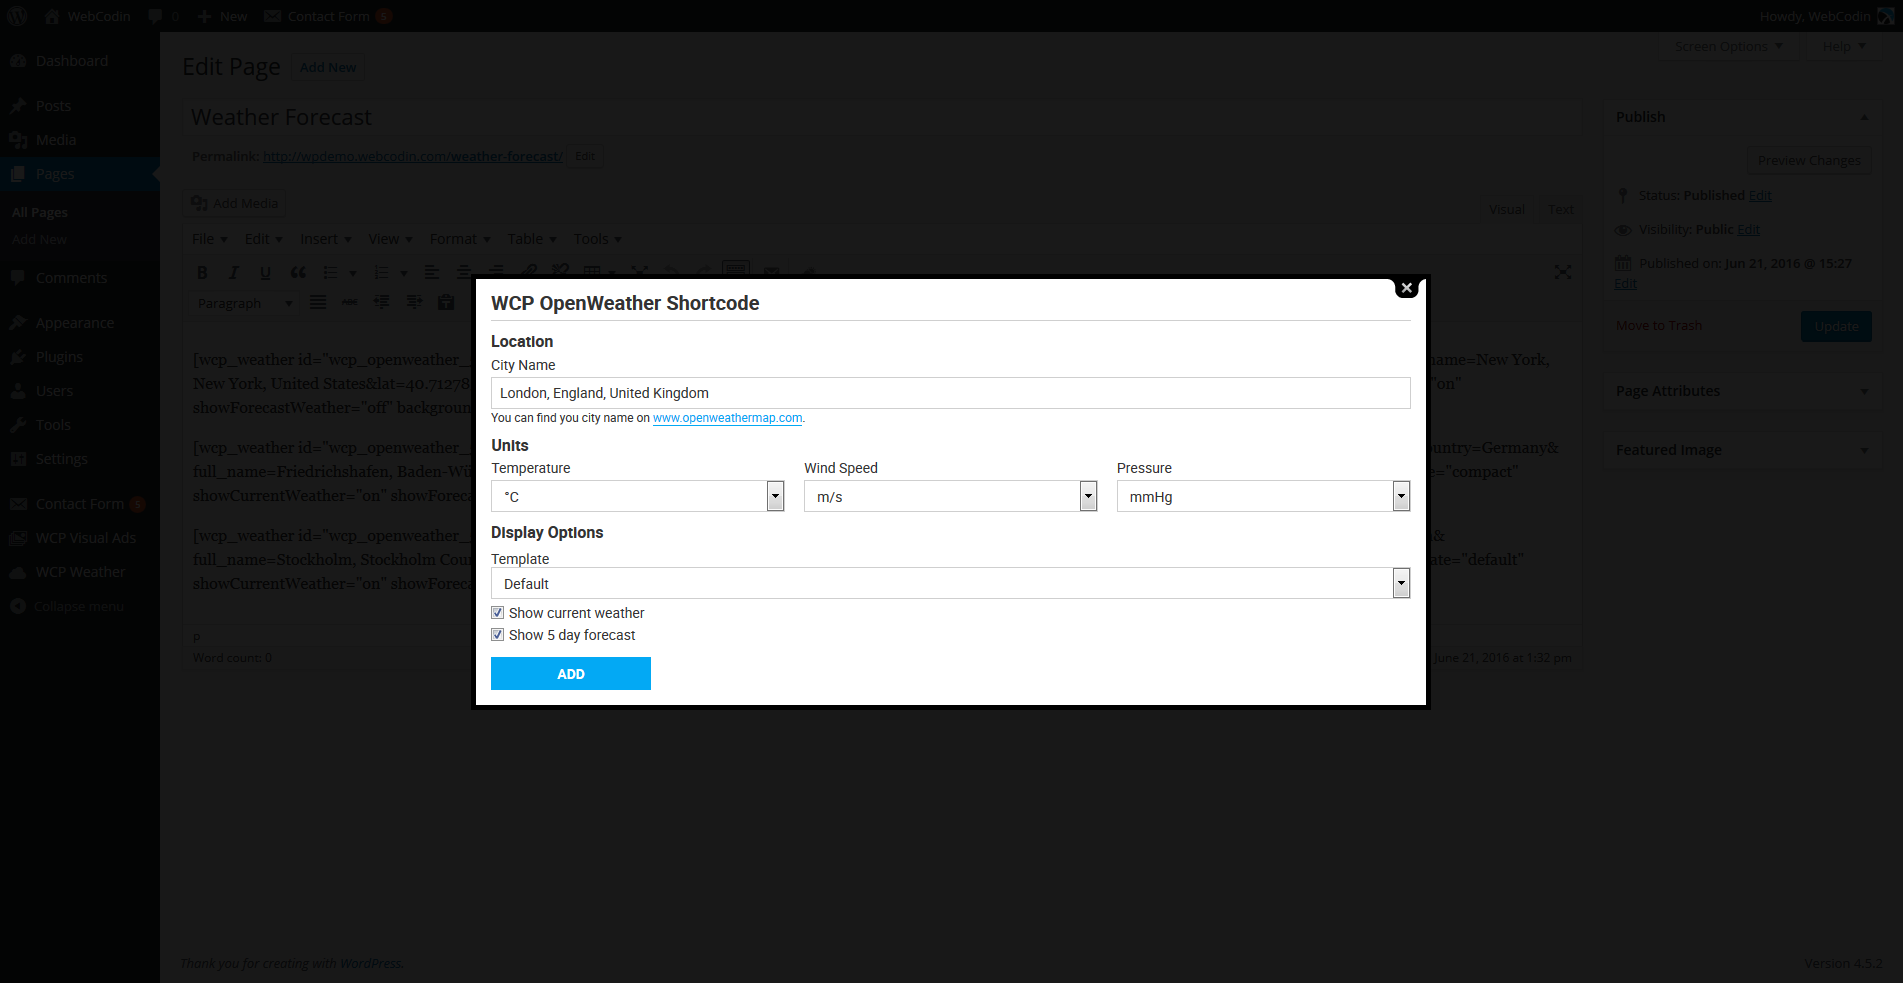Follow the www.openweathermap.com link
The height and width of the screenshot is (983, 1903).
tap(727, 418)
